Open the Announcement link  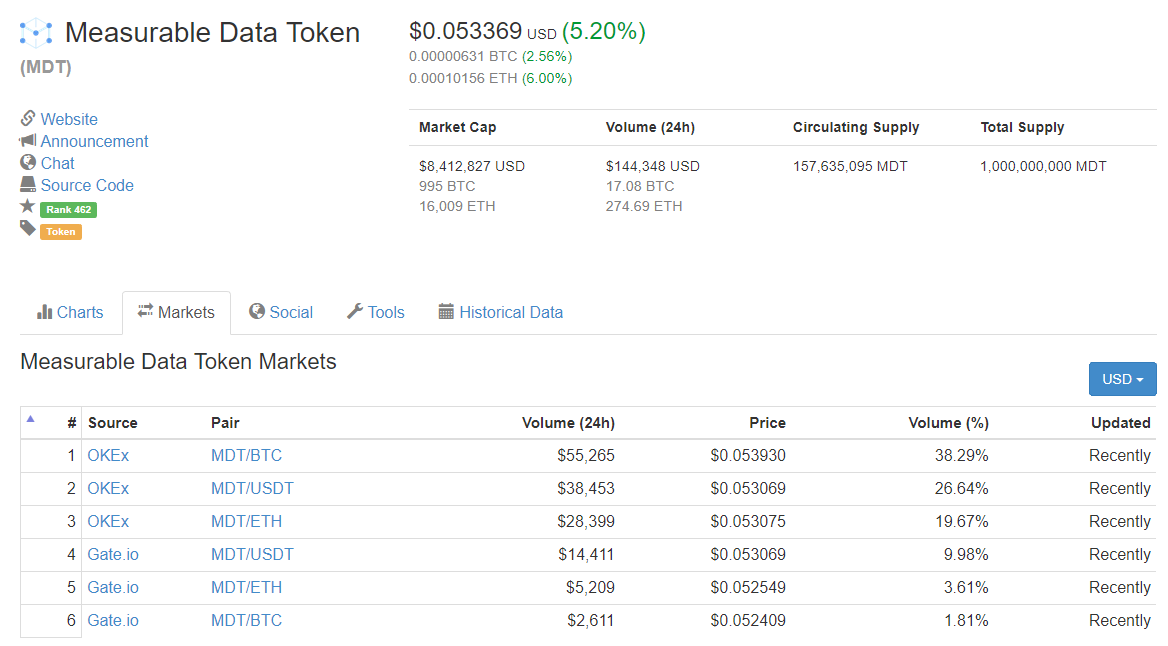pyautogui.click(x=95, y=142)
